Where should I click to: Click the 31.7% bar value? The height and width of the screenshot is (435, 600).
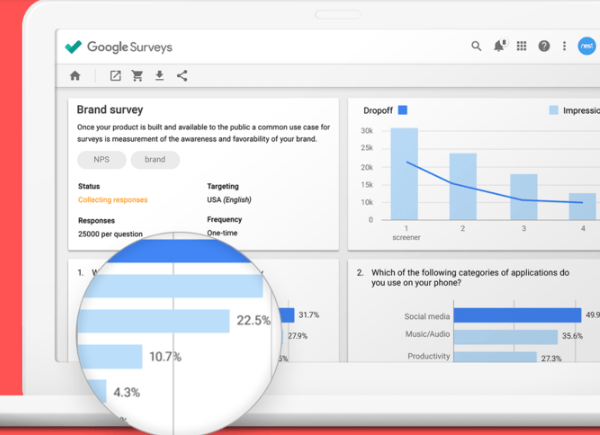tap(309, 315)
